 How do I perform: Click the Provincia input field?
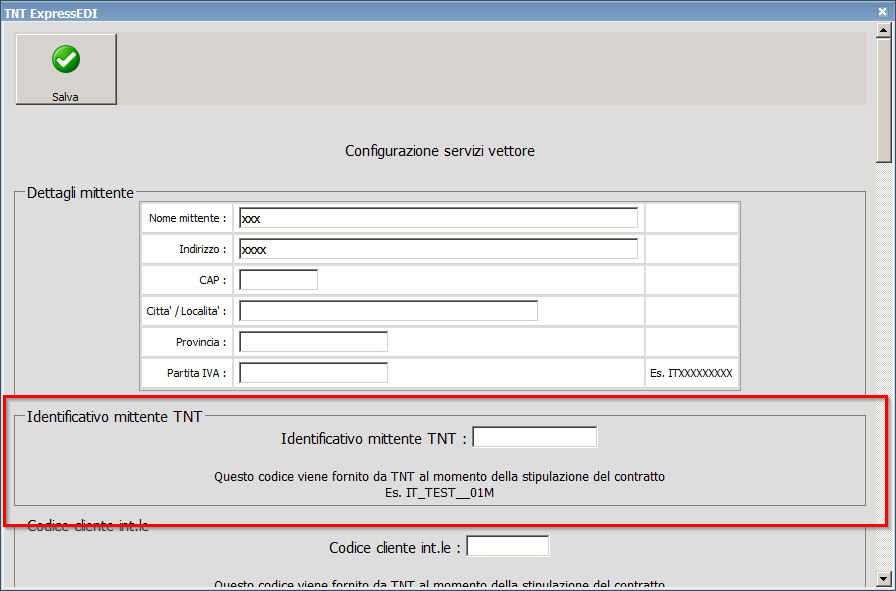(313, 342)
